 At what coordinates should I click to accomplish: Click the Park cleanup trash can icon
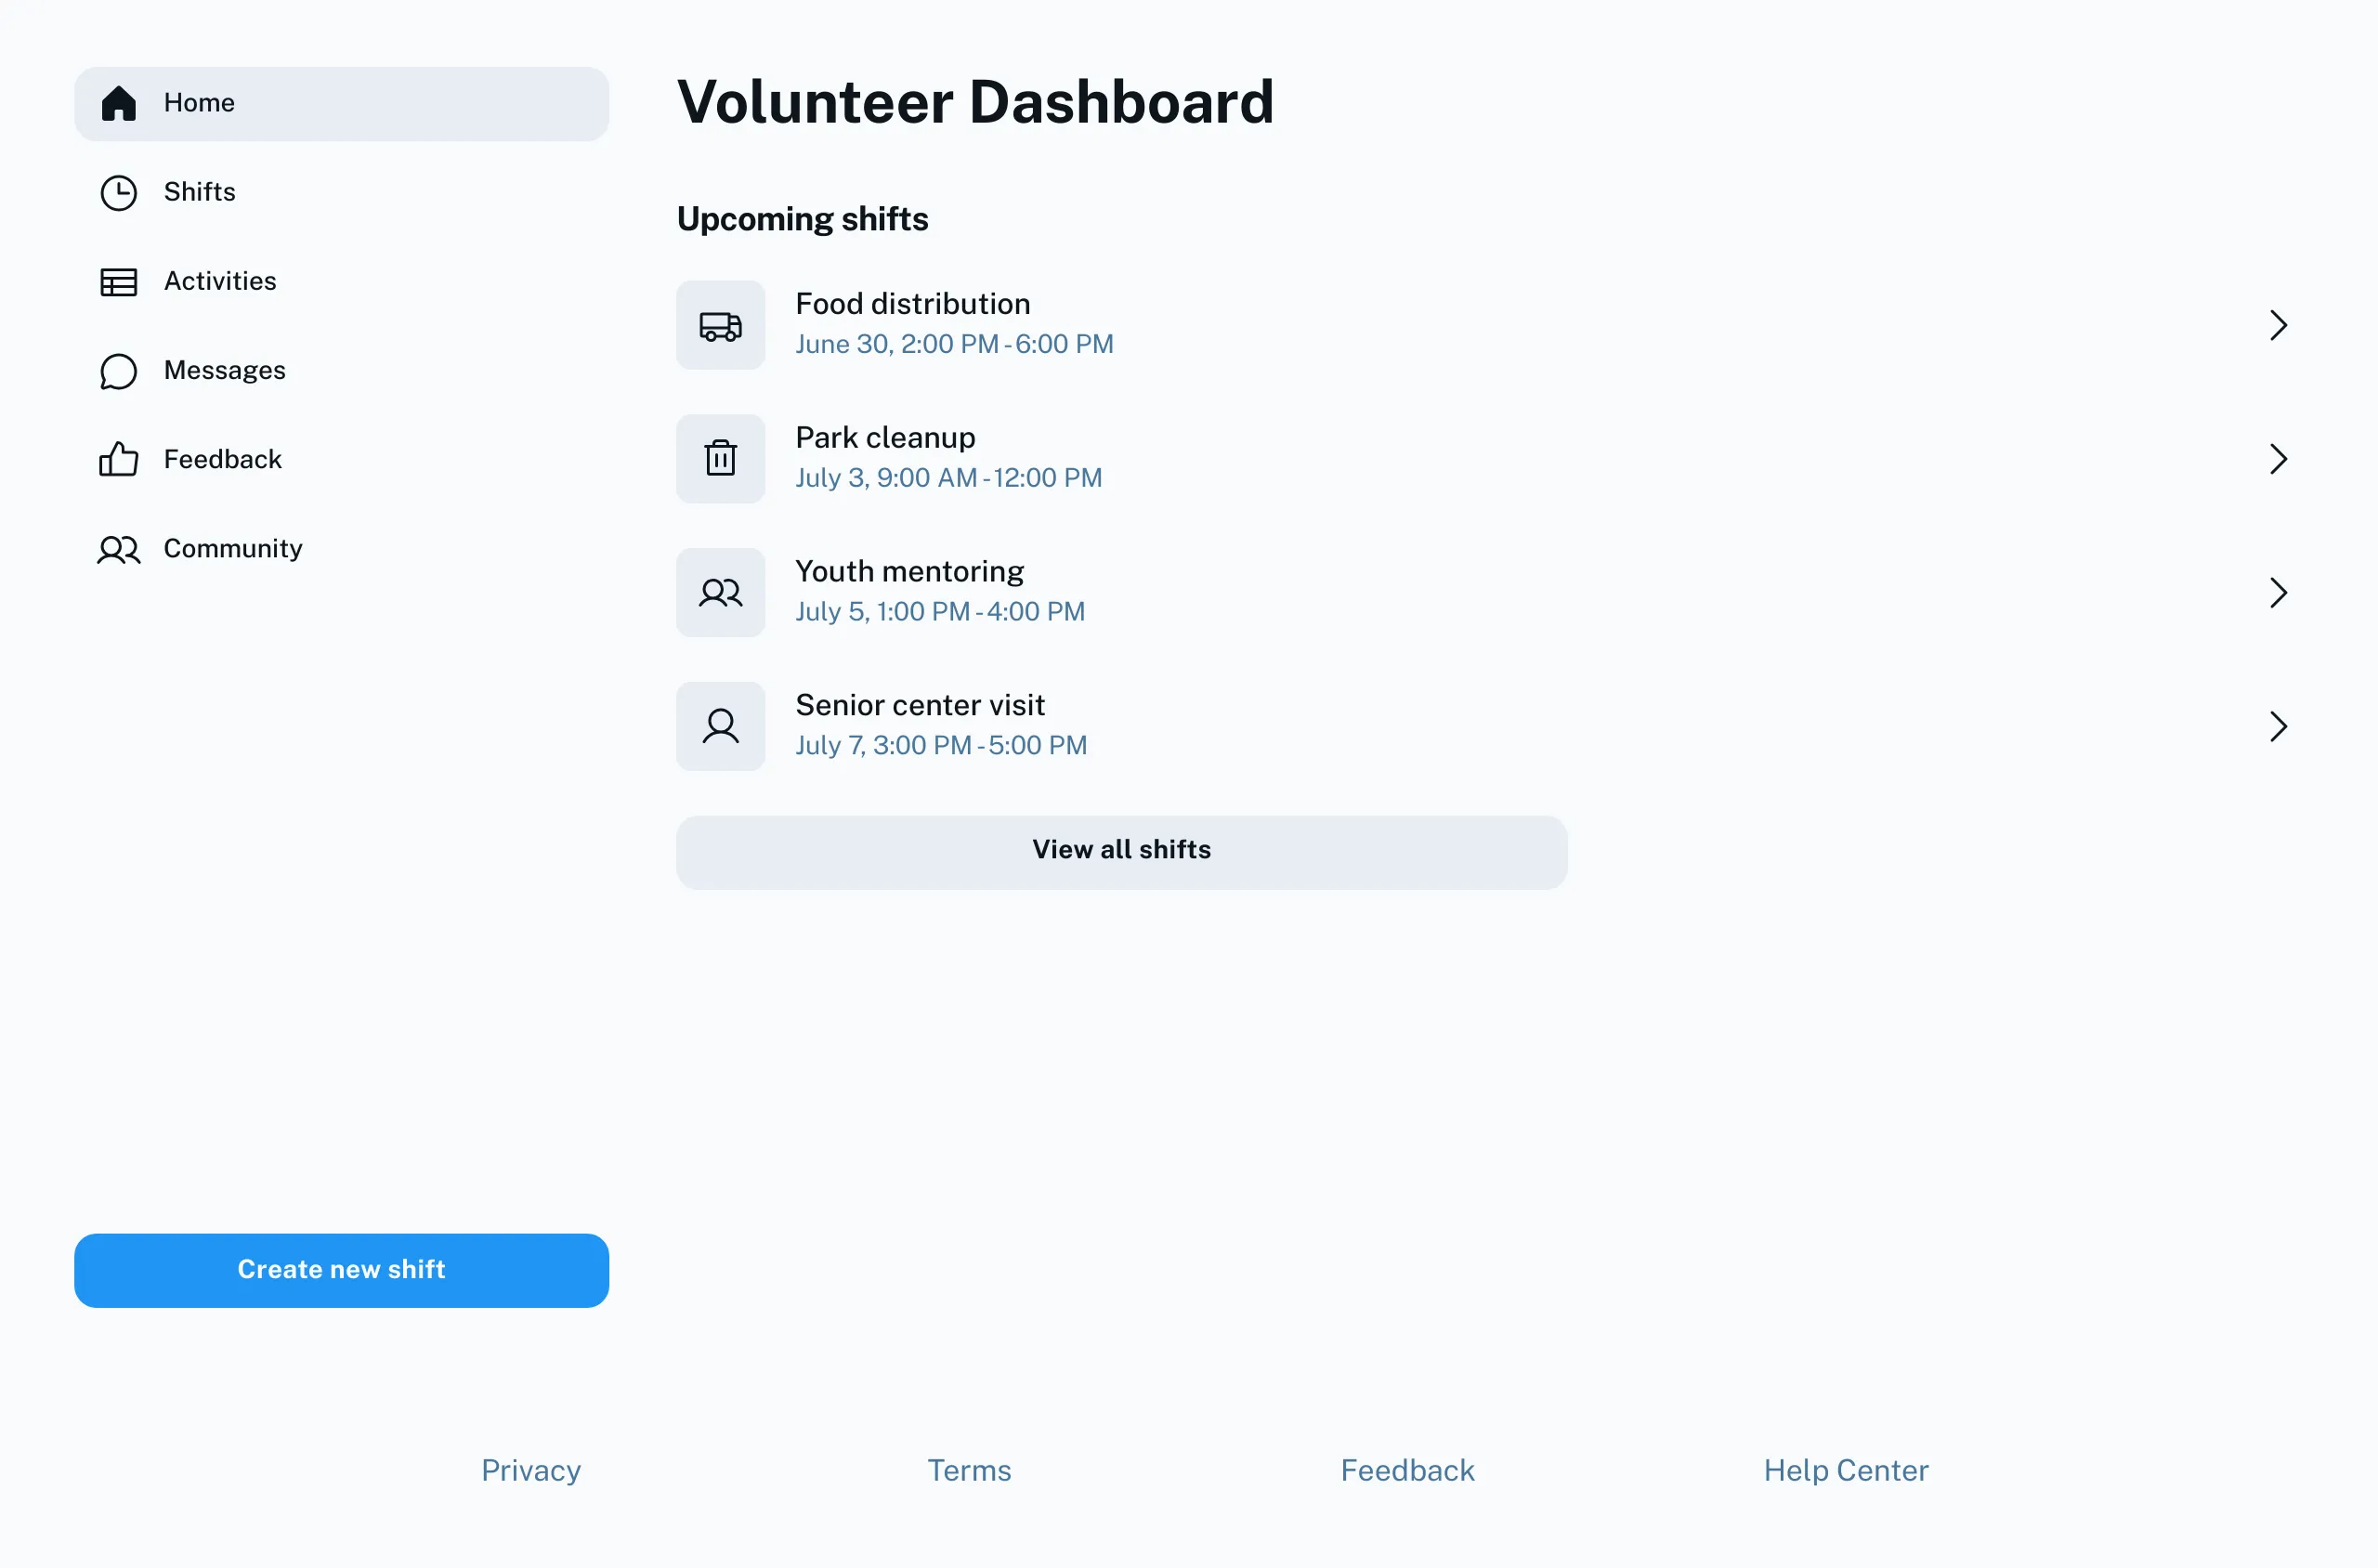[720, 458]
